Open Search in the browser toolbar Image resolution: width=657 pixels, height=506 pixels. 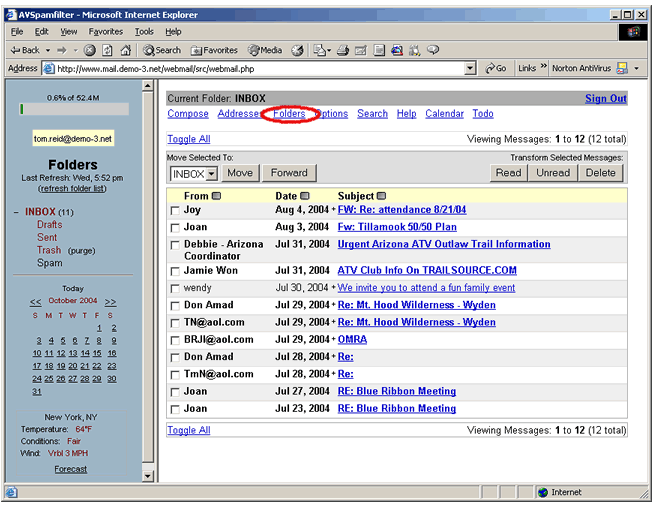(162, 50)
